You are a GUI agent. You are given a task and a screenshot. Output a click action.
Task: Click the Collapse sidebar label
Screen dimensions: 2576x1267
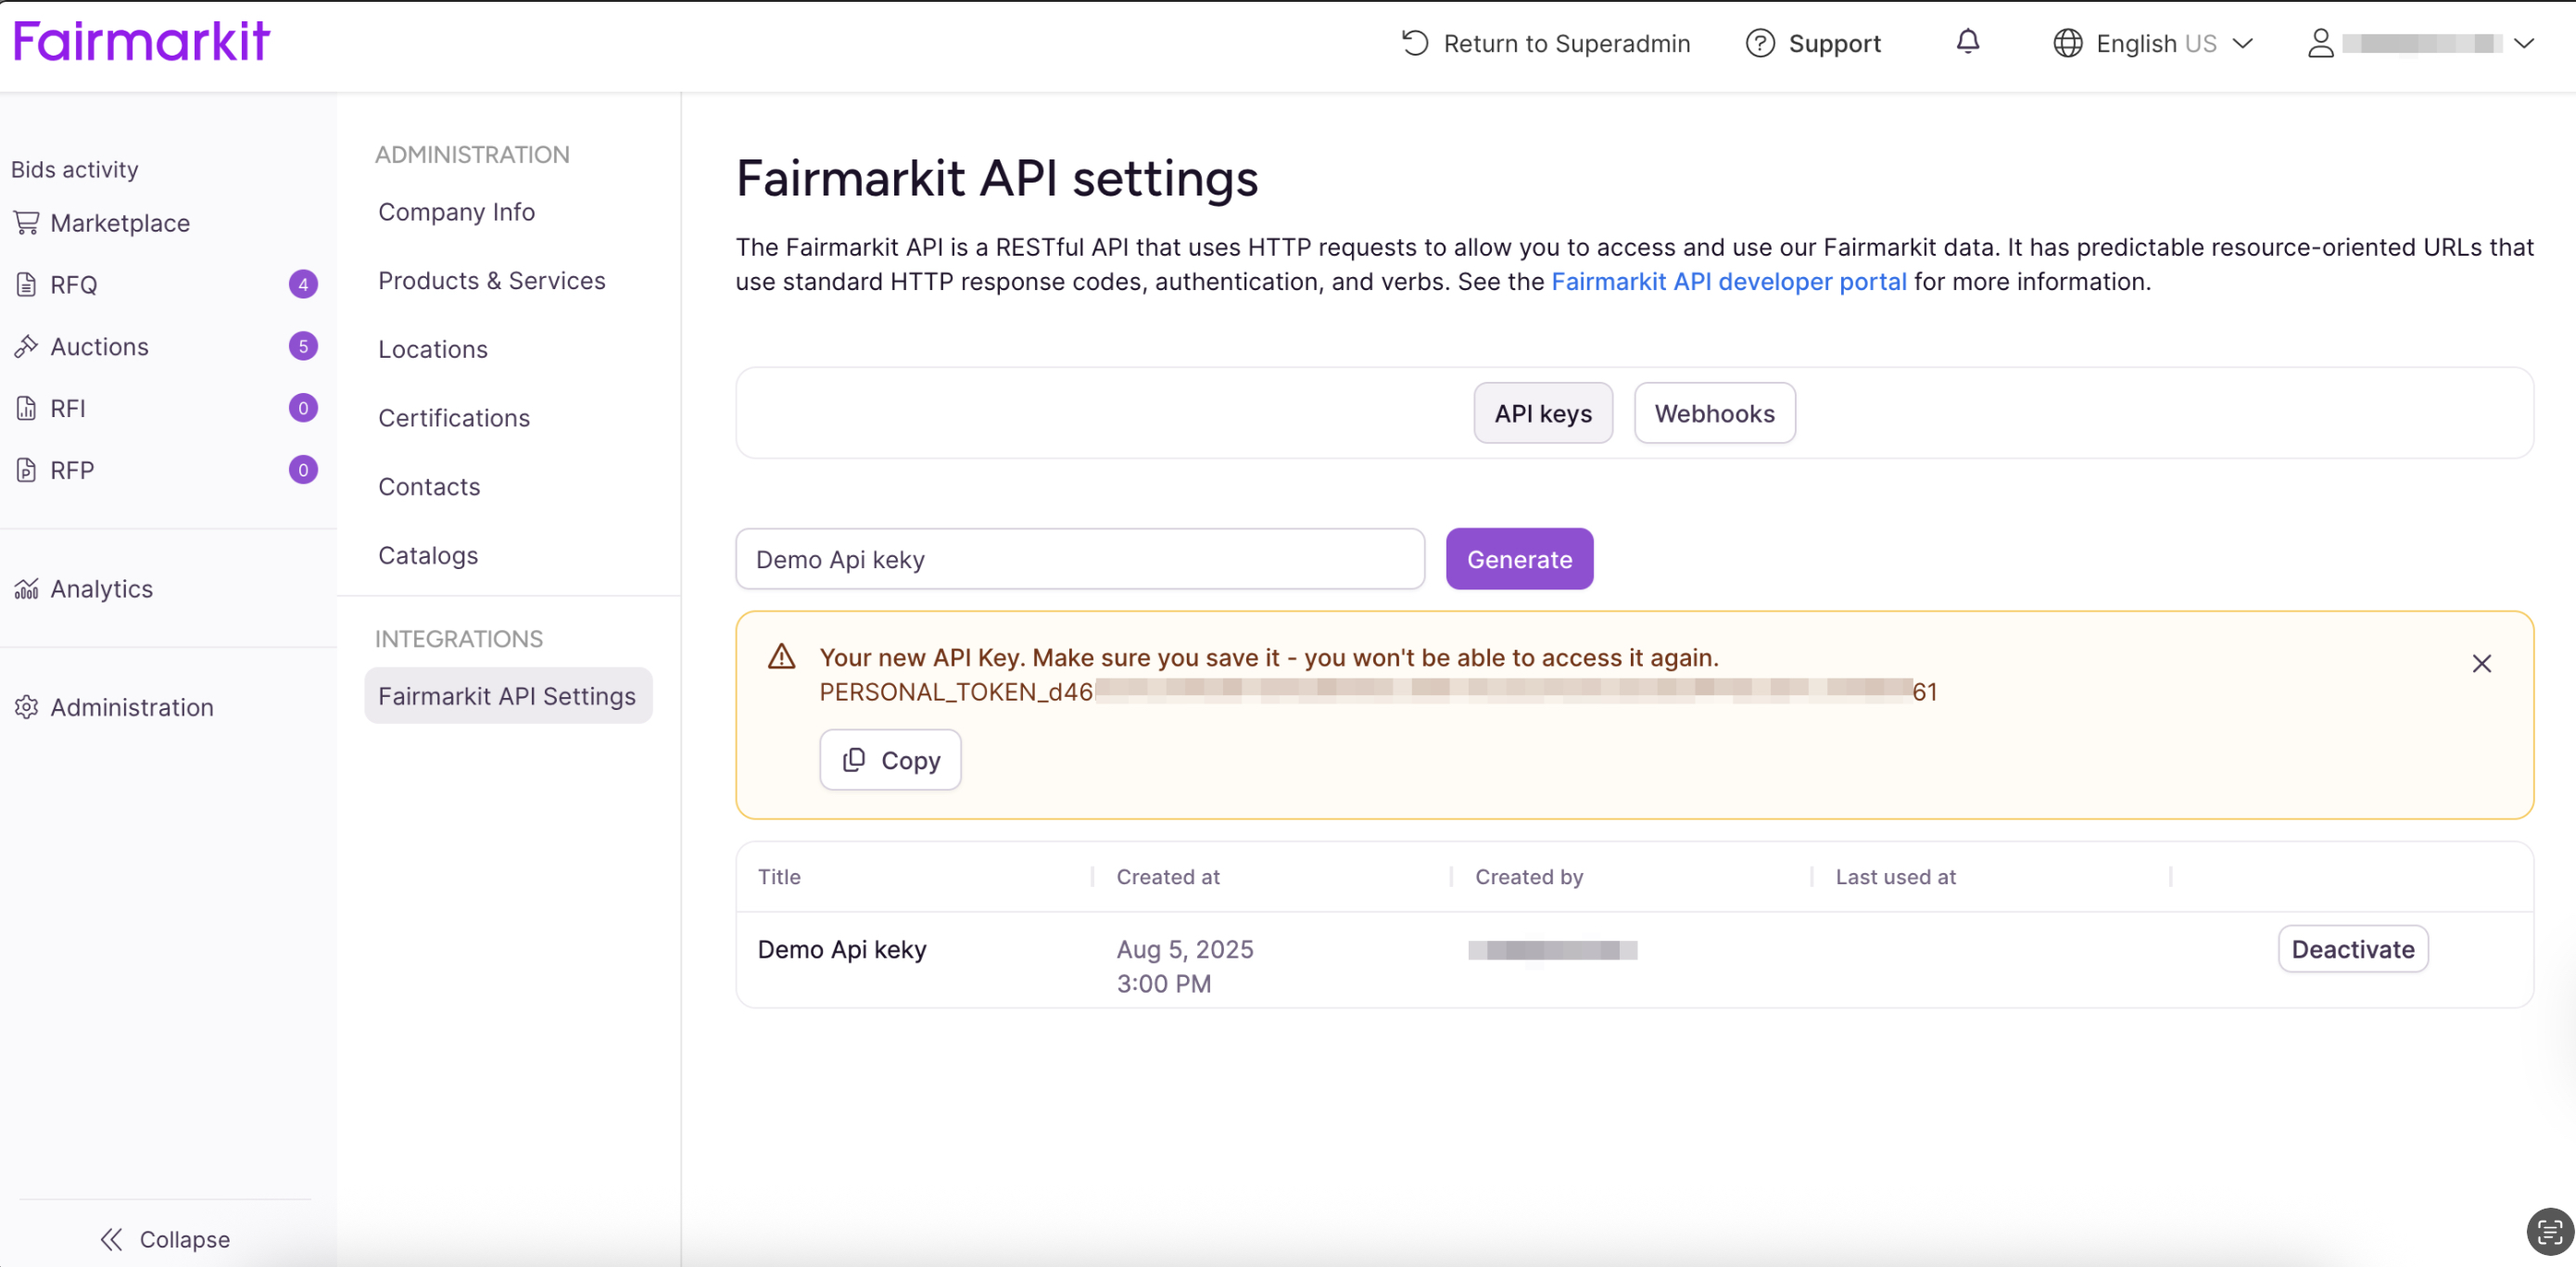click(184, 1239)
